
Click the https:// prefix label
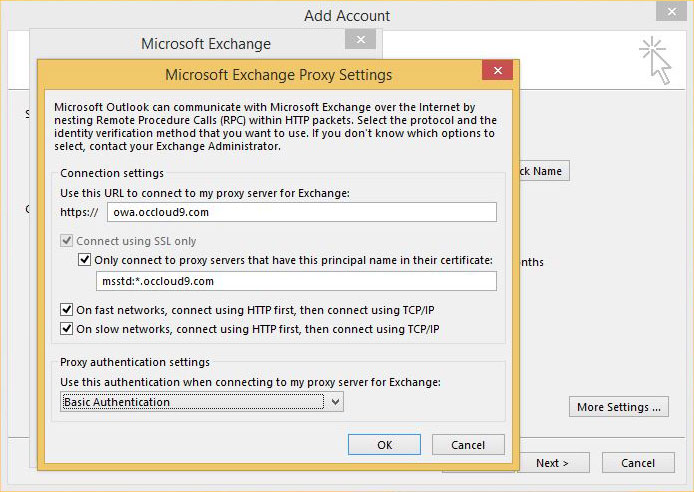point(79,212)
